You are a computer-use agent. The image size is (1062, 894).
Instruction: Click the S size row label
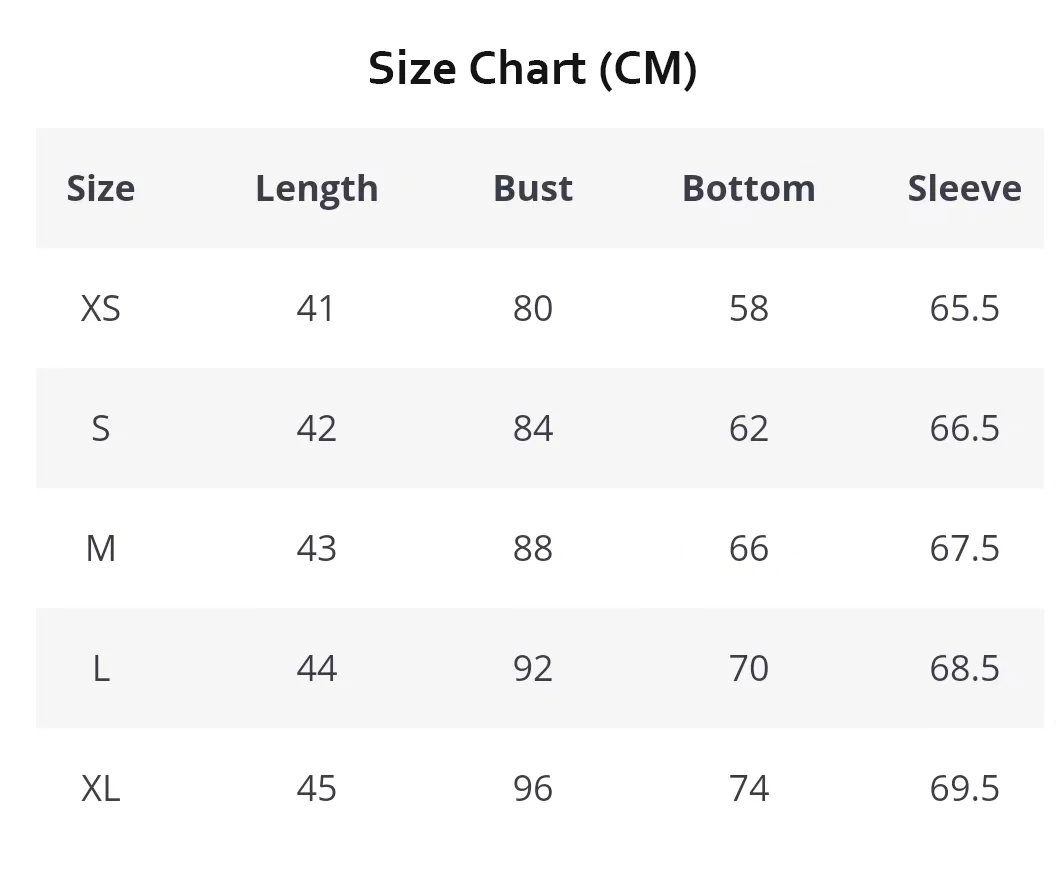click(101, 428)
